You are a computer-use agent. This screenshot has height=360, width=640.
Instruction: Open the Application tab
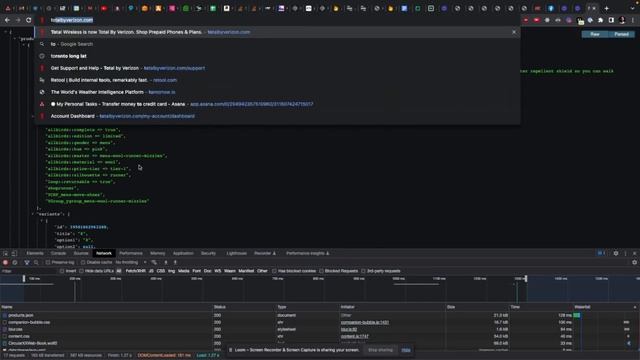[x=183, y=253]
